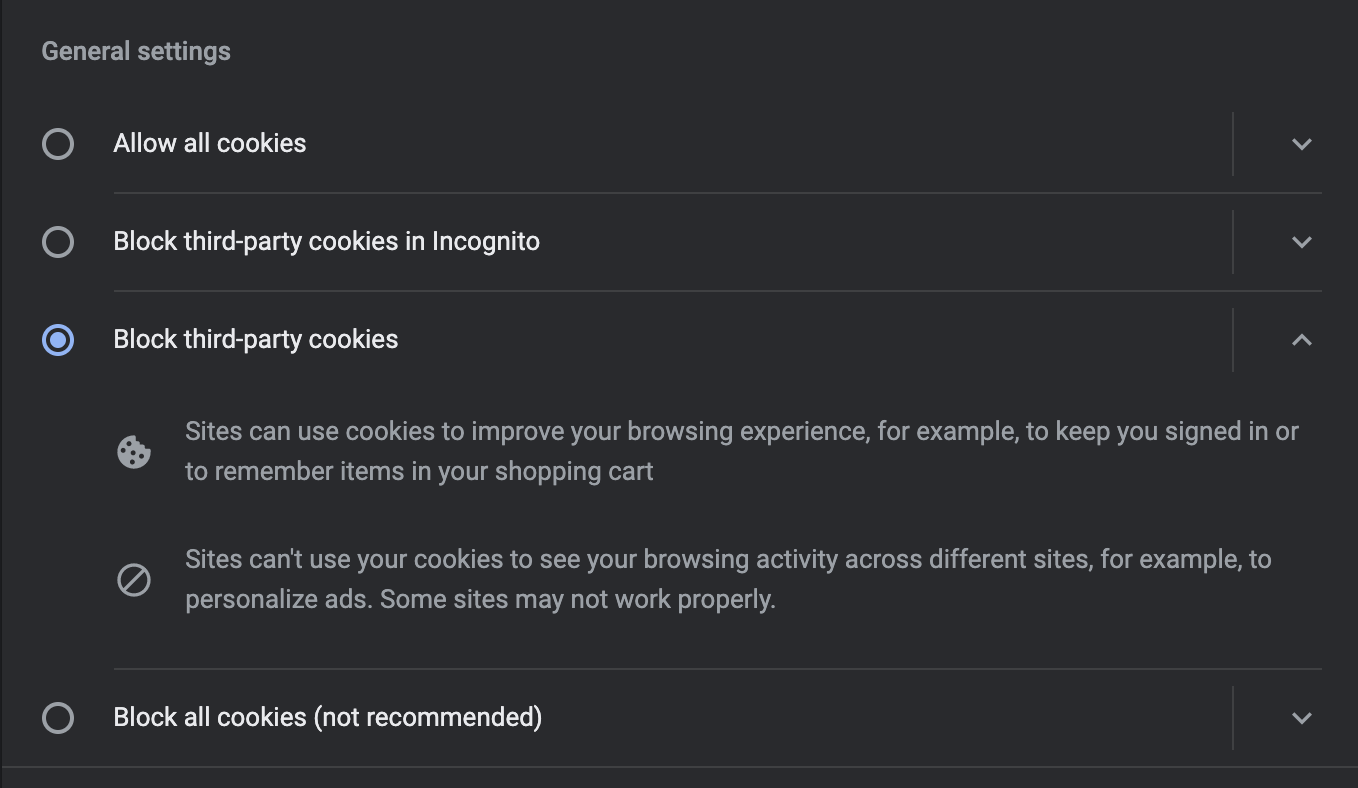Expand the Block all cookies section
The width and height of the screenshot is (1358, 788).
(1301, 718)
